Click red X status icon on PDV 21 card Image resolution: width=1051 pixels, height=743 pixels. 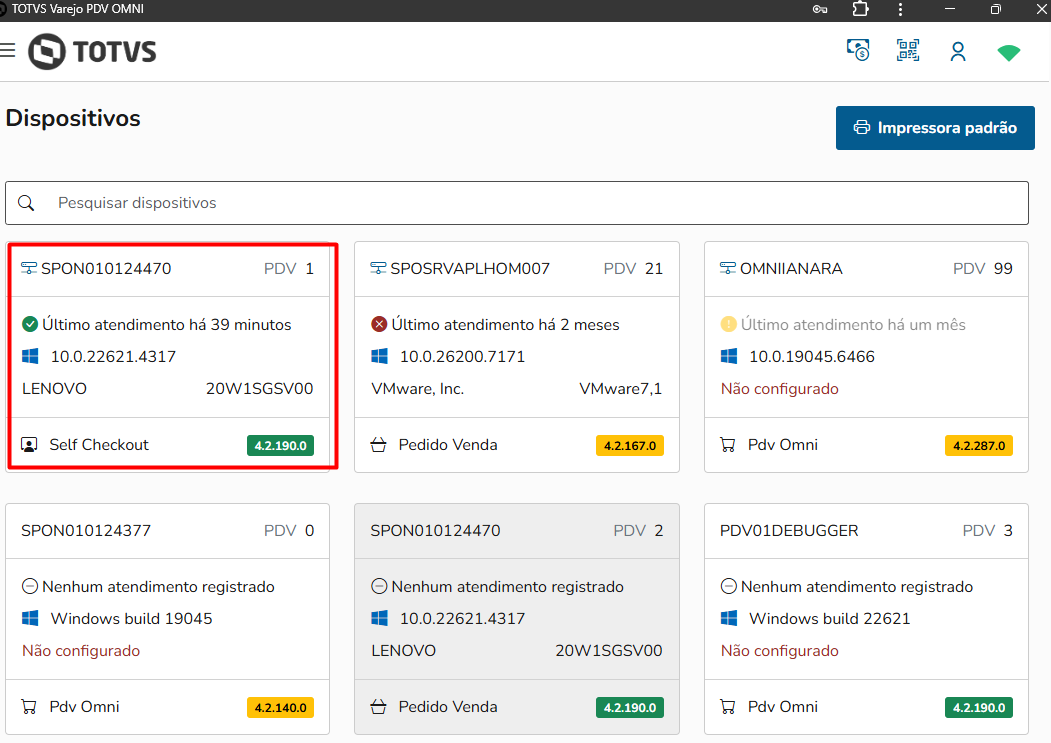pos(379,325)
